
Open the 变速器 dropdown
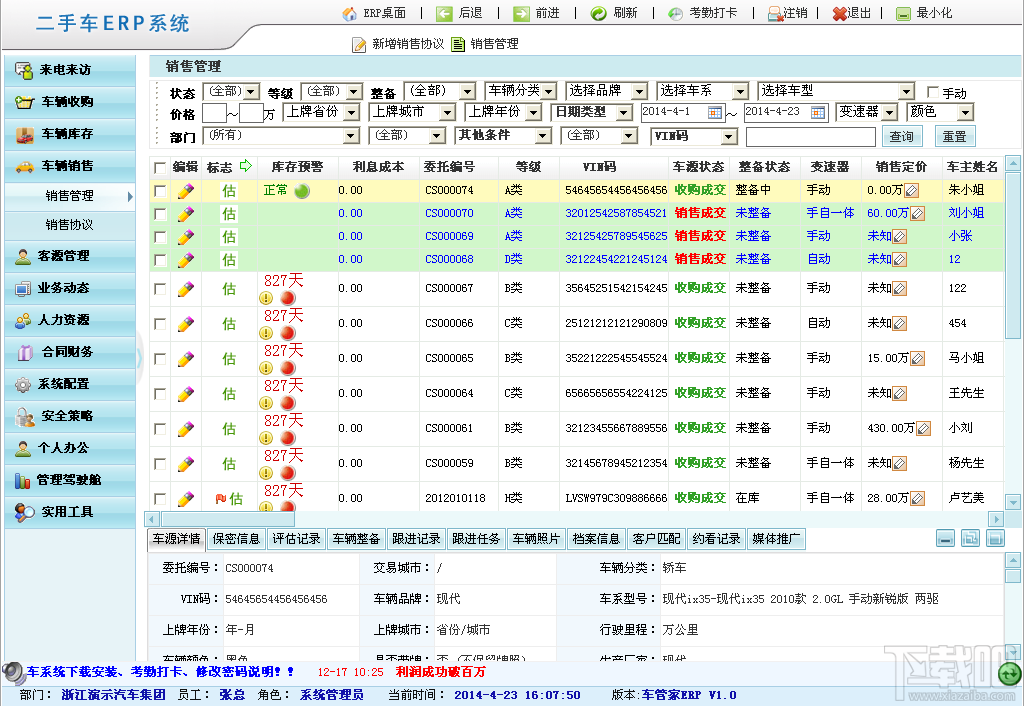click(866, 112)
